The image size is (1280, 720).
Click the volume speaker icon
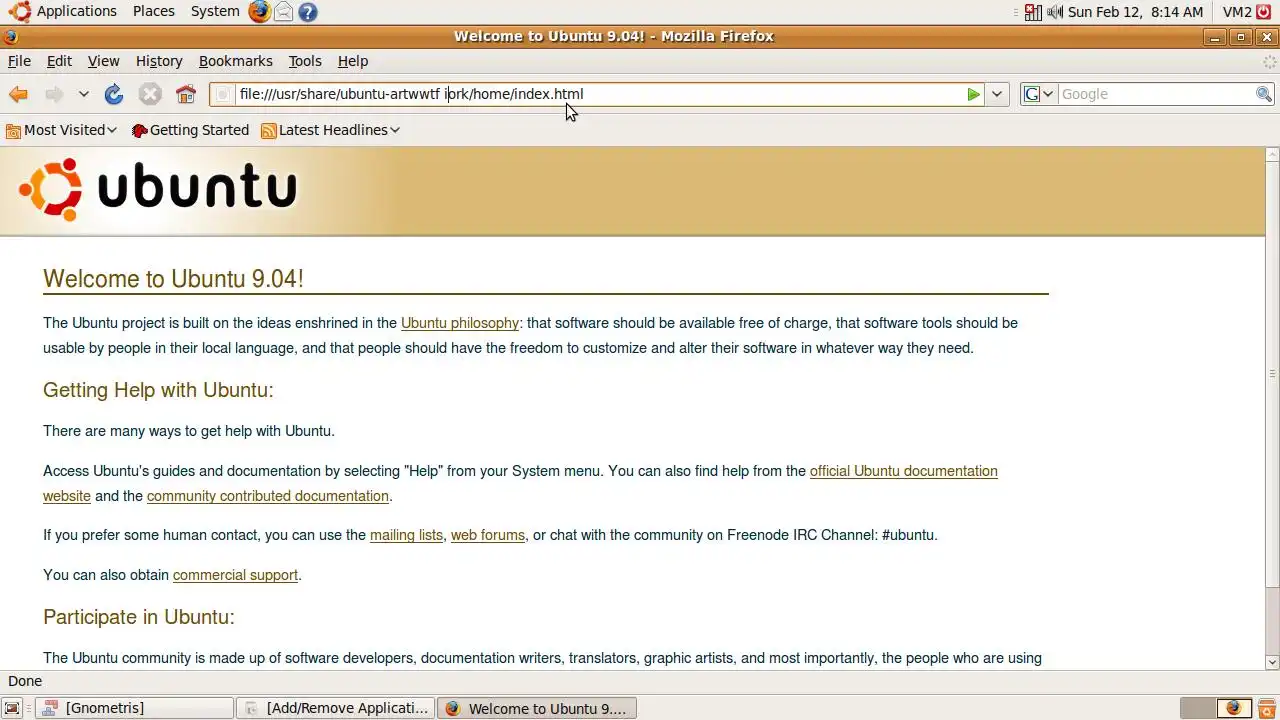1056,12
